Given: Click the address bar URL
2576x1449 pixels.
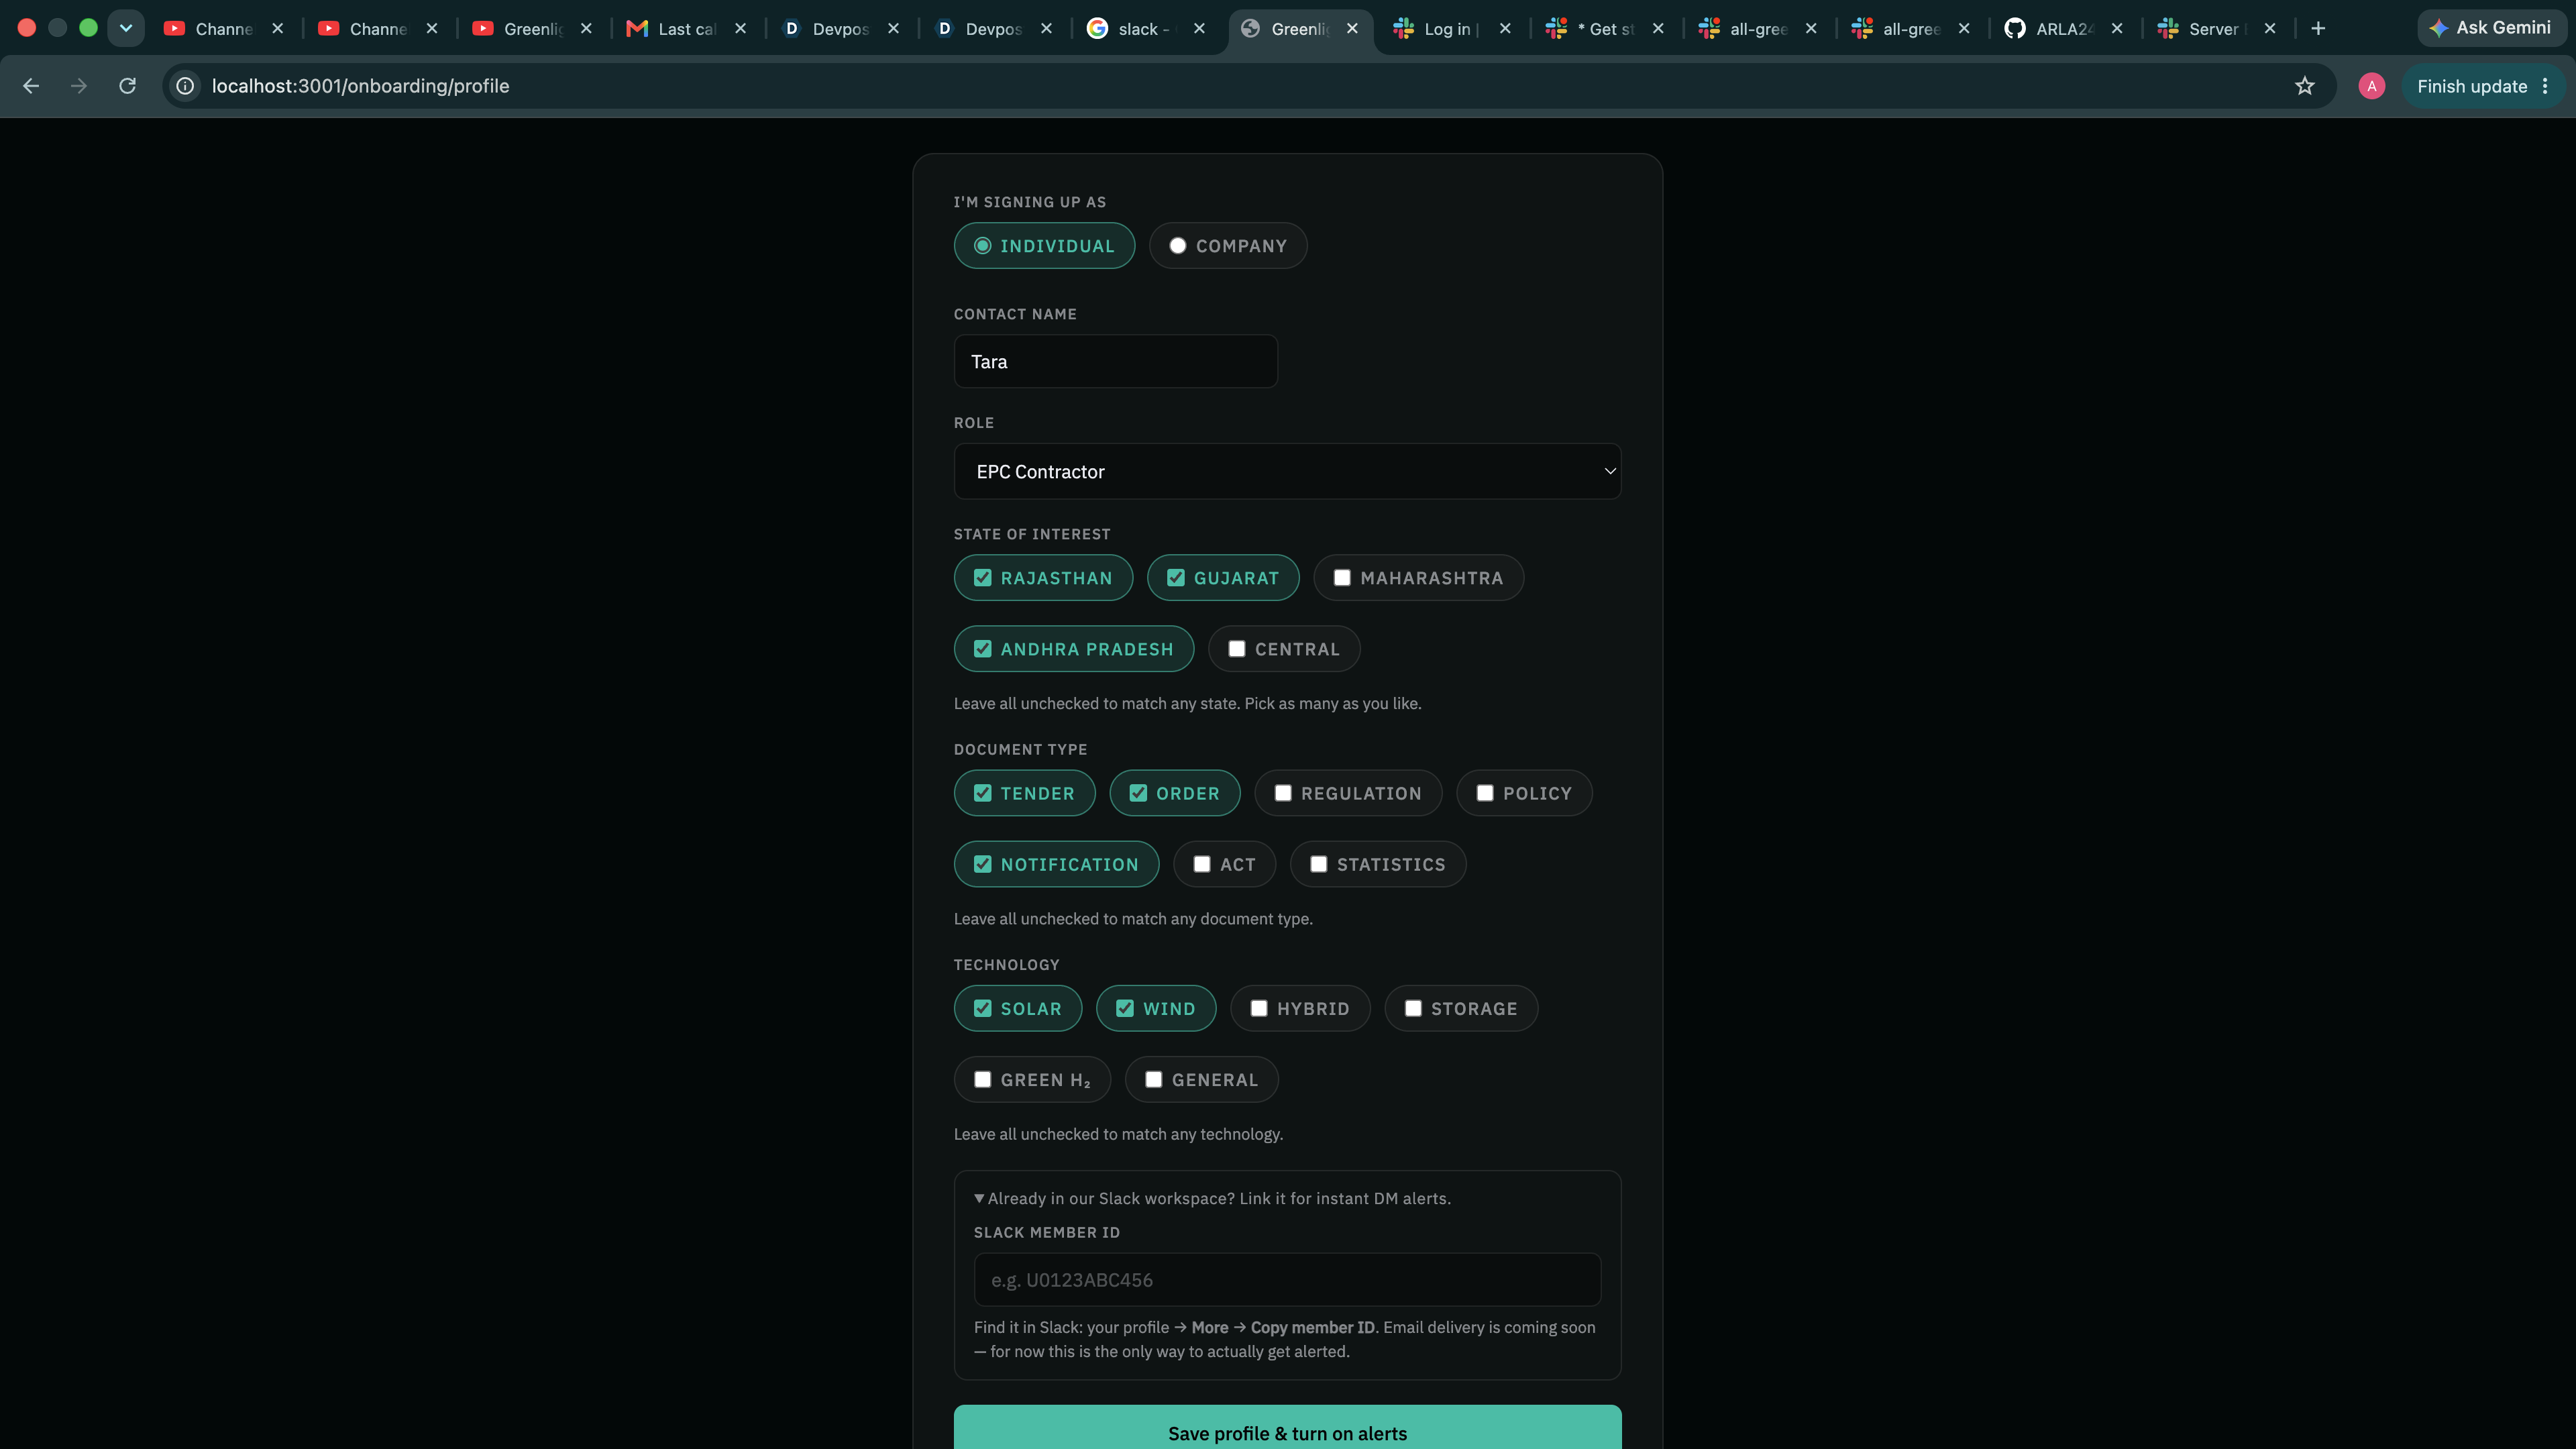Looking at the screenshot, I should (x=360, y=86).
